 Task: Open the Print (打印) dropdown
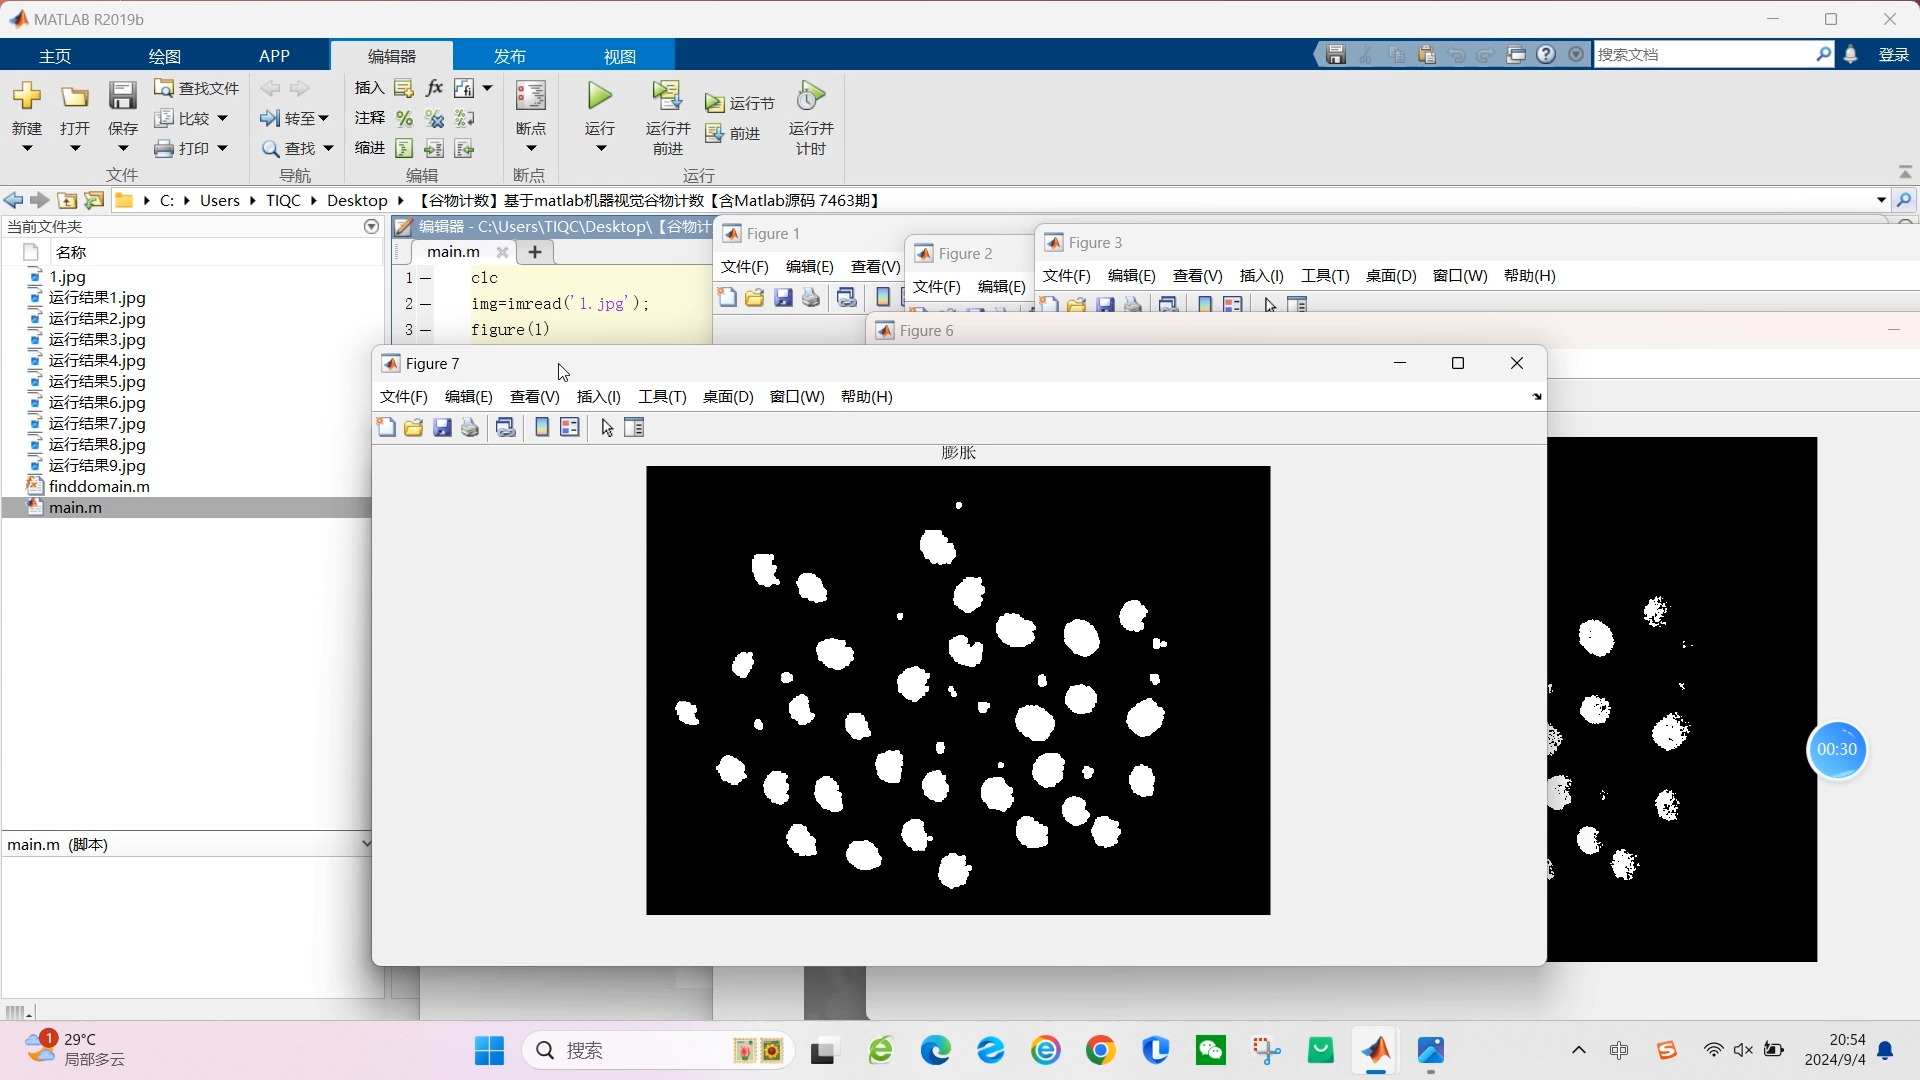tap(192, 148)
